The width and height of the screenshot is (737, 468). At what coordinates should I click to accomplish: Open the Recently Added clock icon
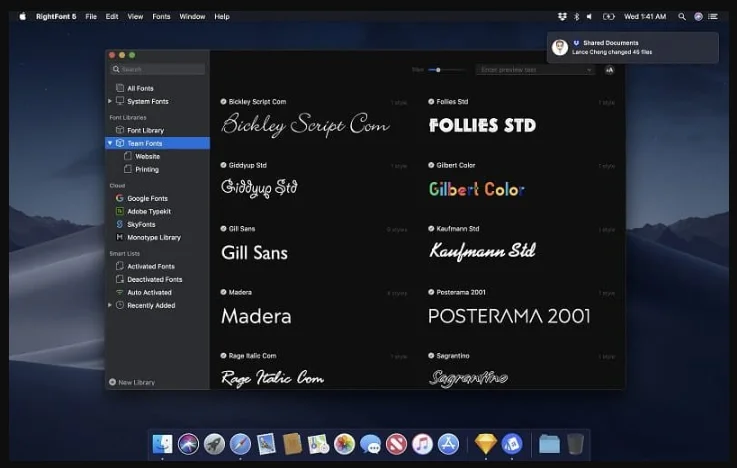pyautogui.click(x=120, y=305)
